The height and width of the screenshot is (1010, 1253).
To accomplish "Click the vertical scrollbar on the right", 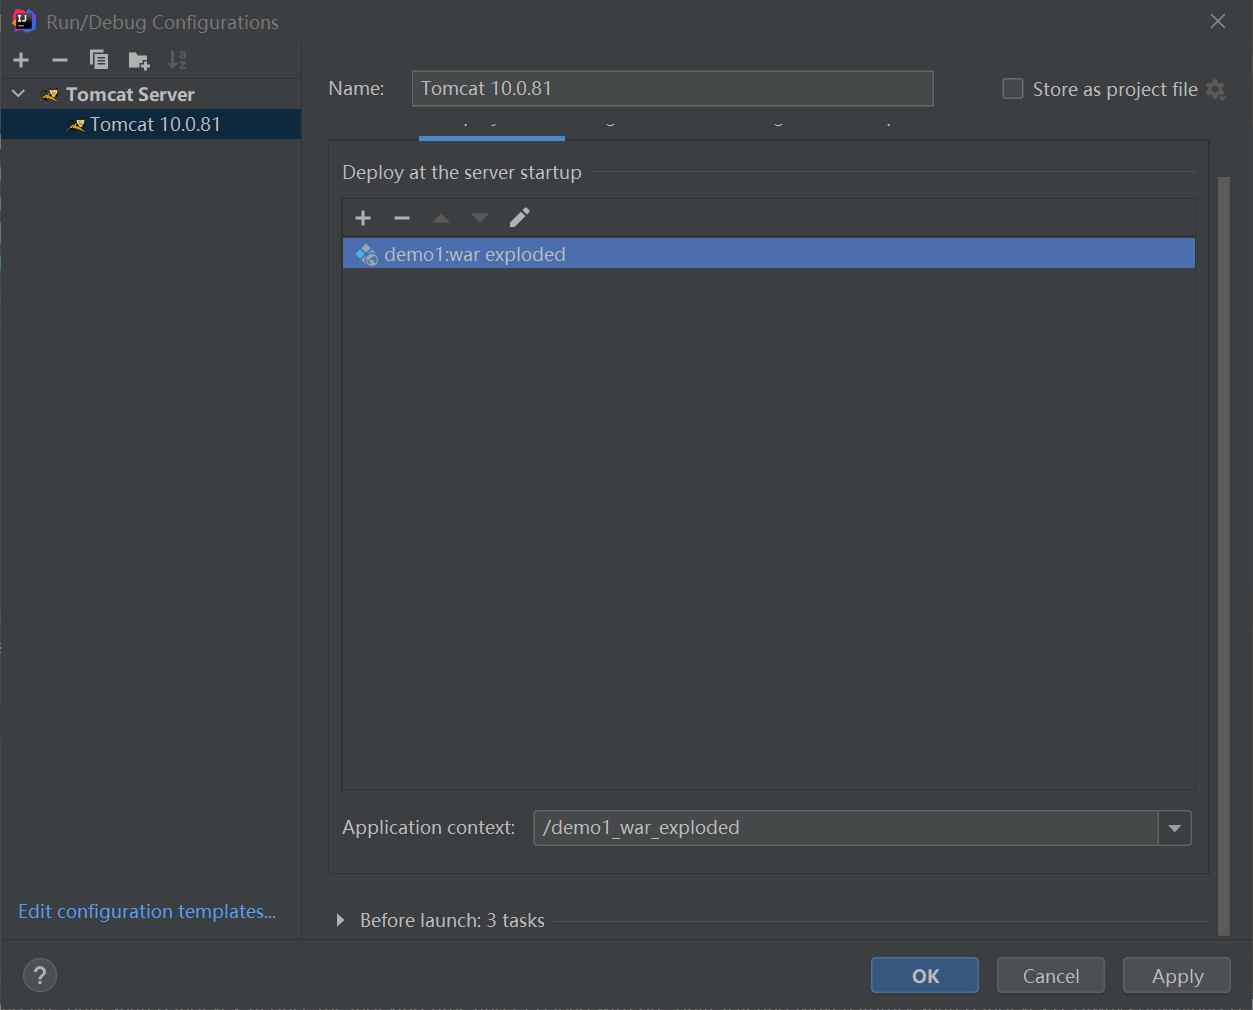I will tap(1224, 555).
